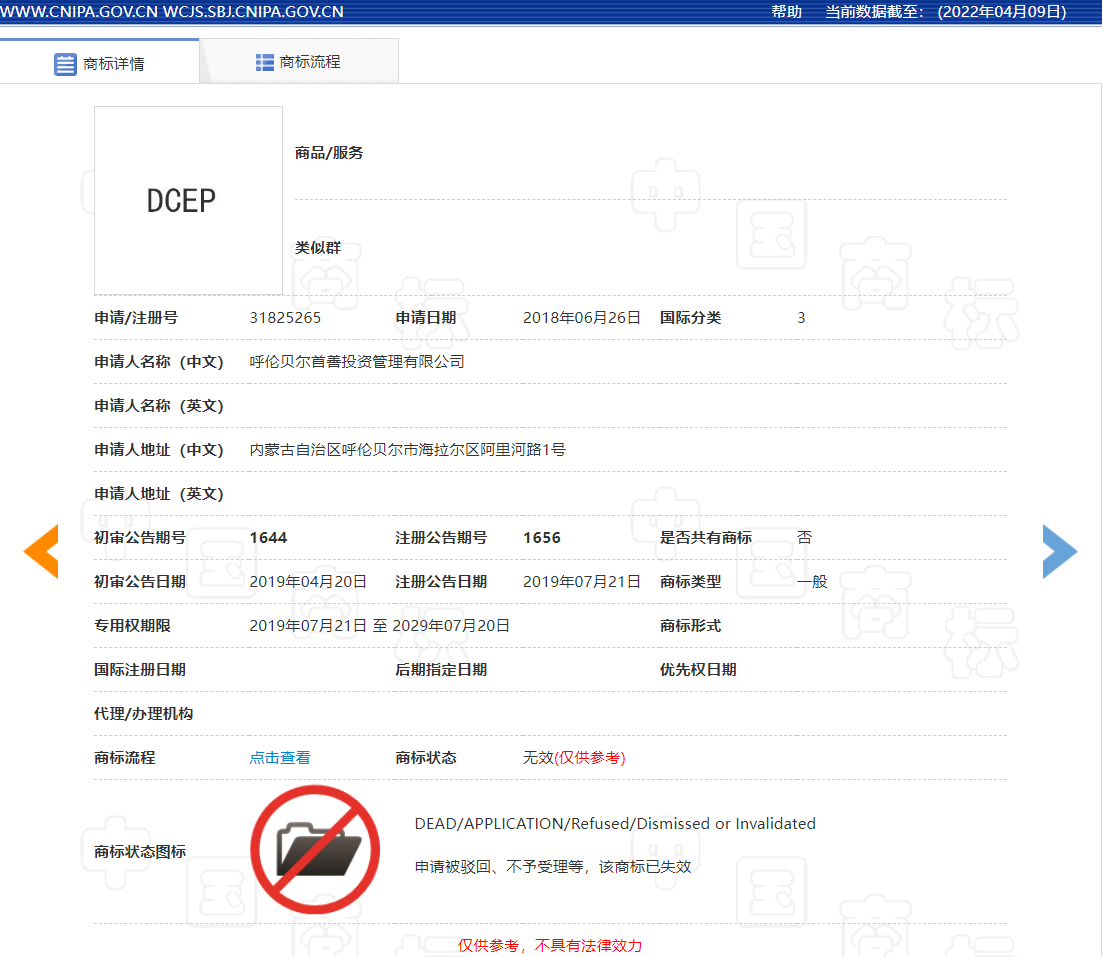Click the 商标详情 list icon
Viewport: 1103px width, 957px height.
(65, 64)
